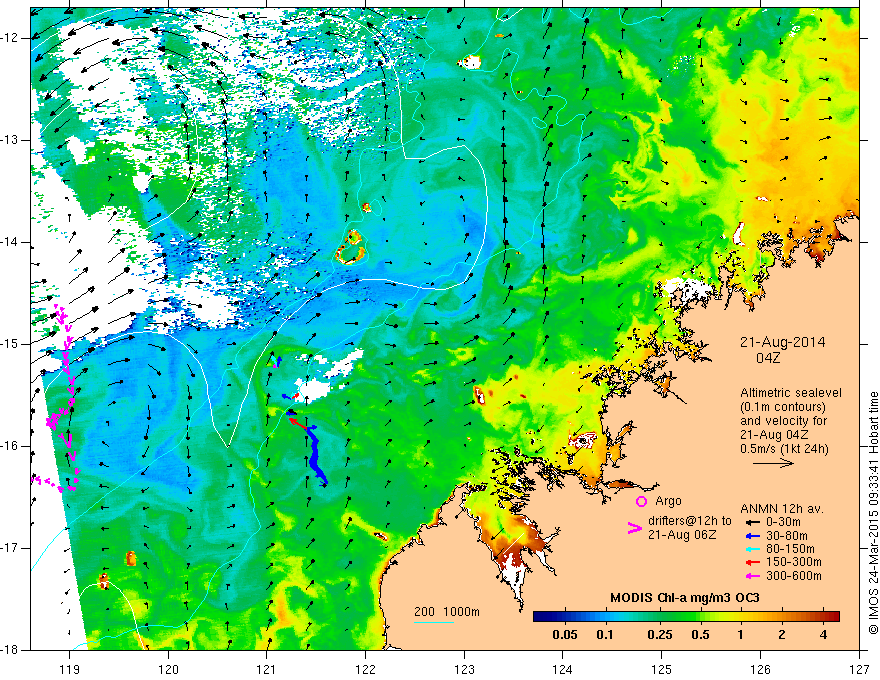880x680 pixels.
Task: Click the thick blue mooring track on map
Action: (317, 456)
